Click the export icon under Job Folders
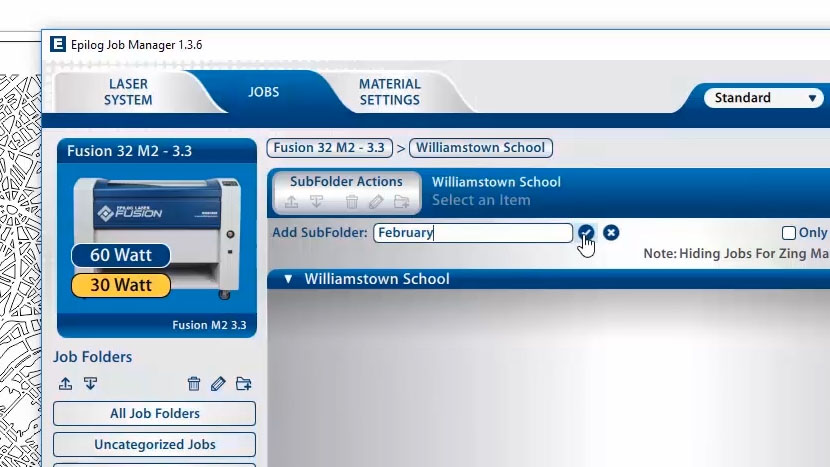Image resolution: width=830 pixels, height=467 pixels. [65, 384]
